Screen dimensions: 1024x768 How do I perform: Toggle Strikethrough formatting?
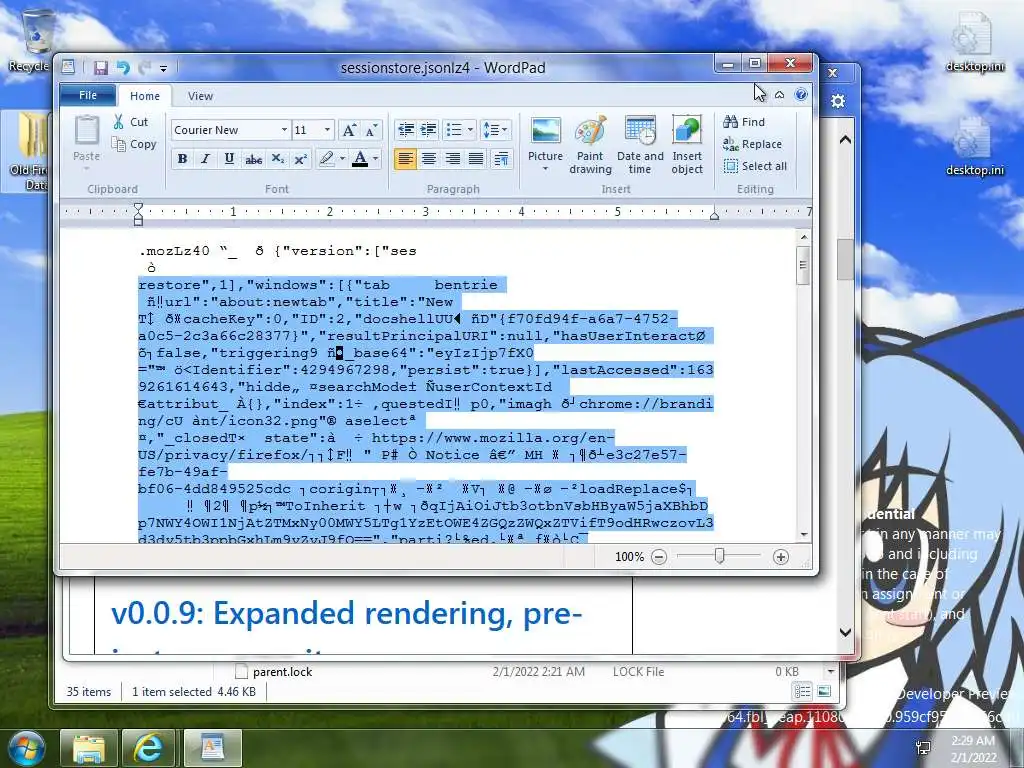pos(253,159)
